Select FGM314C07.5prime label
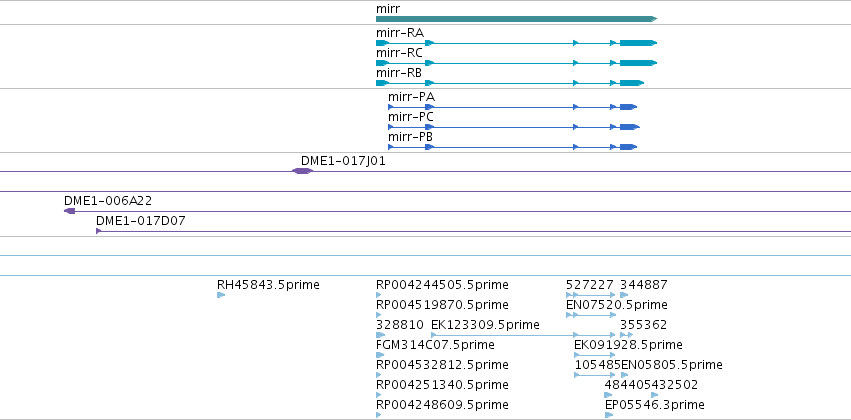The image size is (851, 420). [x=435, y=345]
